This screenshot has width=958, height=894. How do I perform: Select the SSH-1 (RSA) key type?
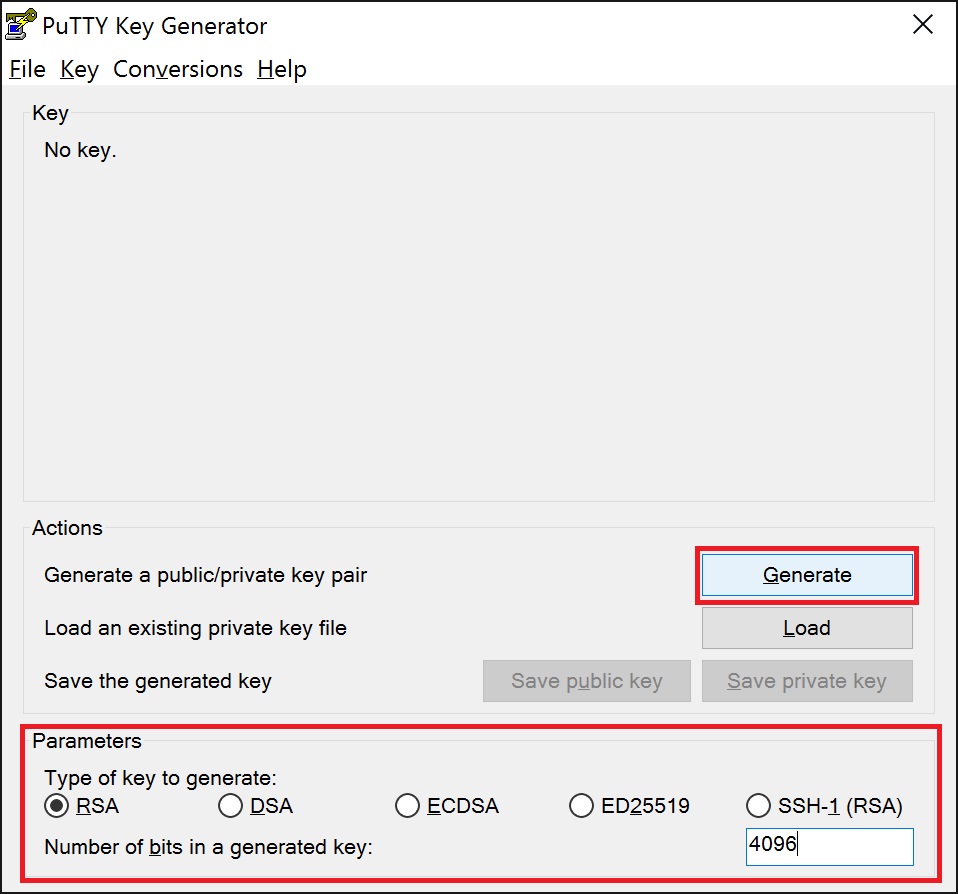tap(759, 805)
